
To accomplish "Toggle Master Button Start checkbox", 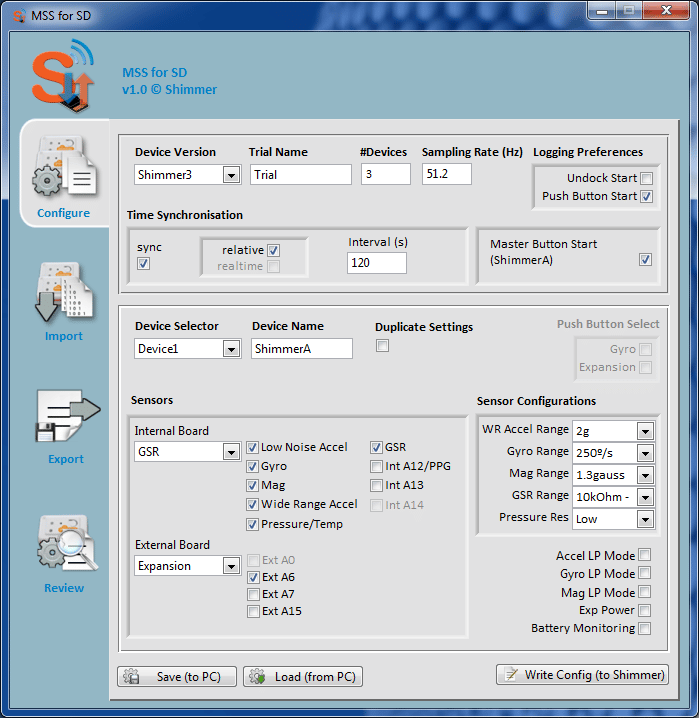I will click(x=645, y=260).
